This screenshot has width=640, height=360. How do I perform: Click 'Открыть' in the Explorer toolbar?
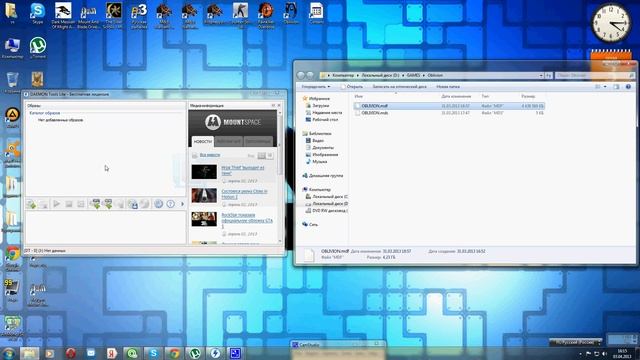[x=351, y=87]
